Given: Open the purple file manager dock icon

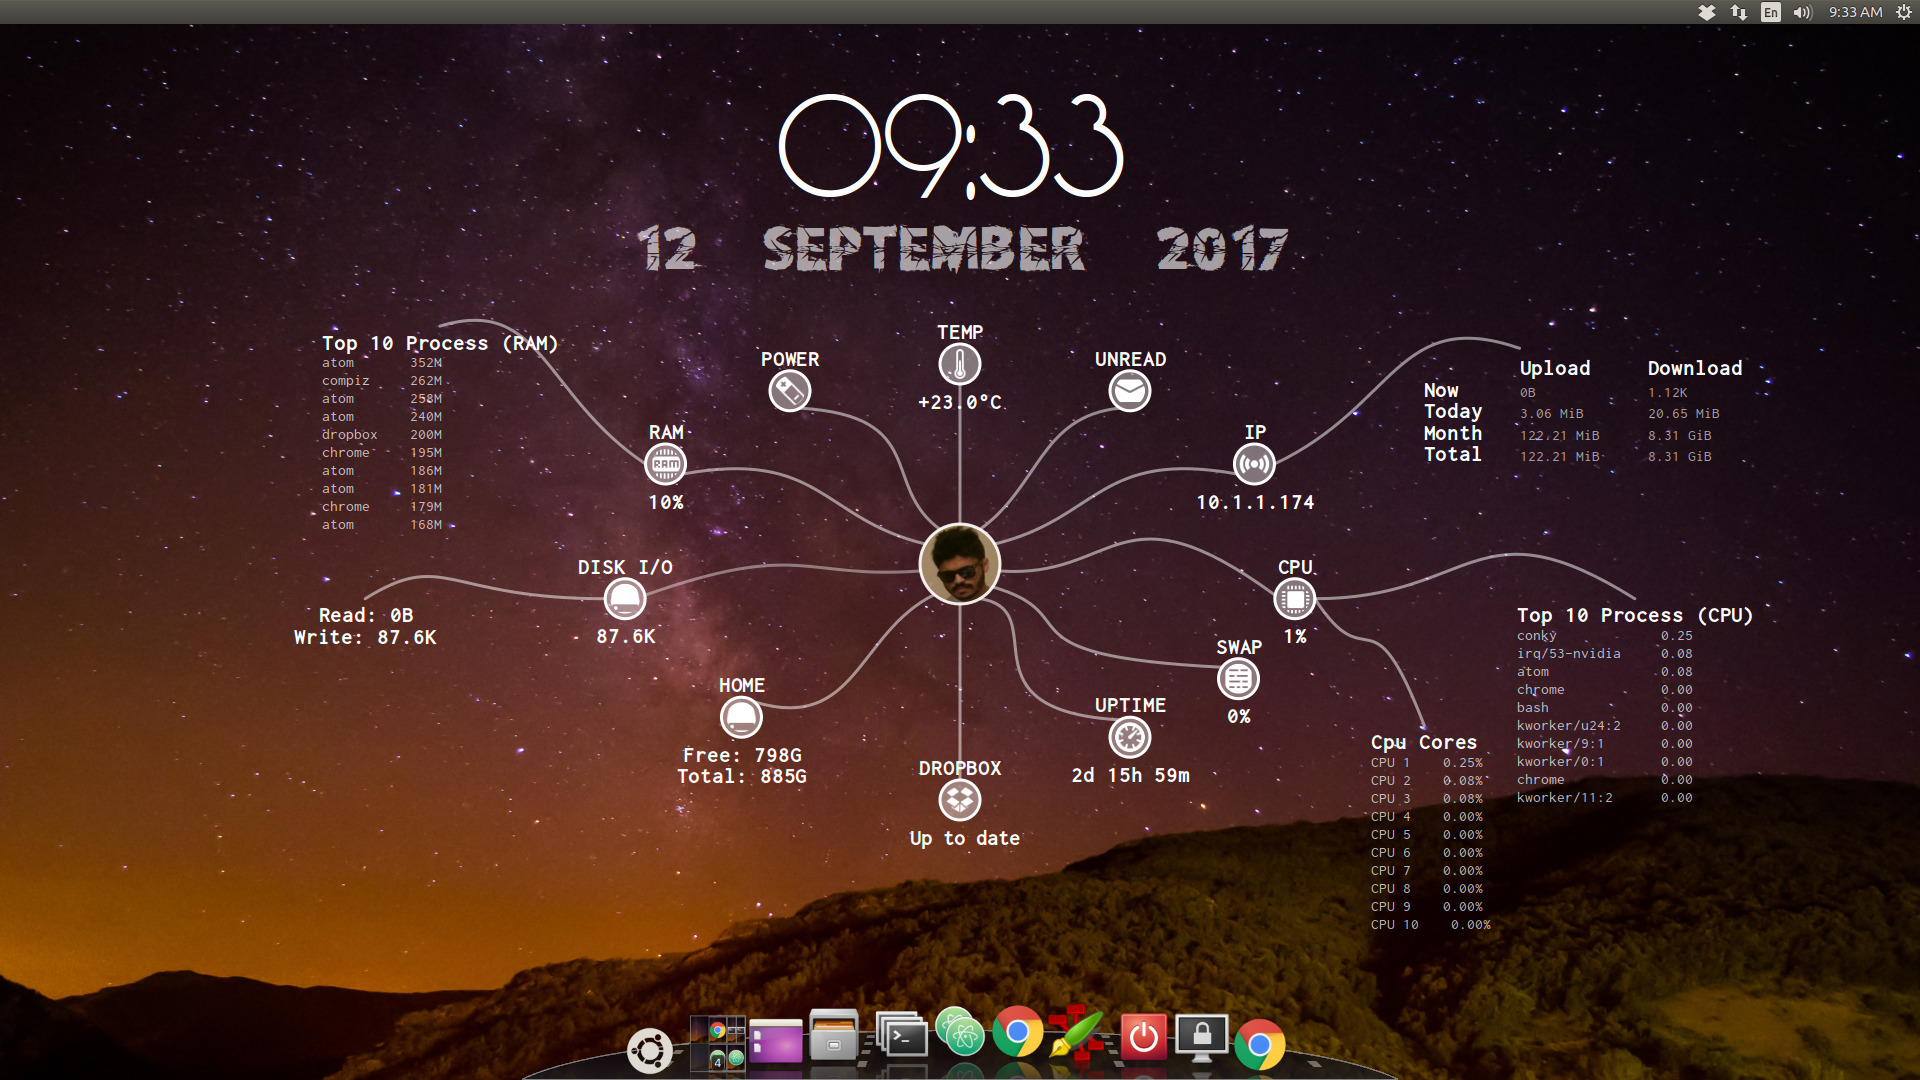Looking at the screenshot, I should pyautogui.click(x=776, y=1042).
